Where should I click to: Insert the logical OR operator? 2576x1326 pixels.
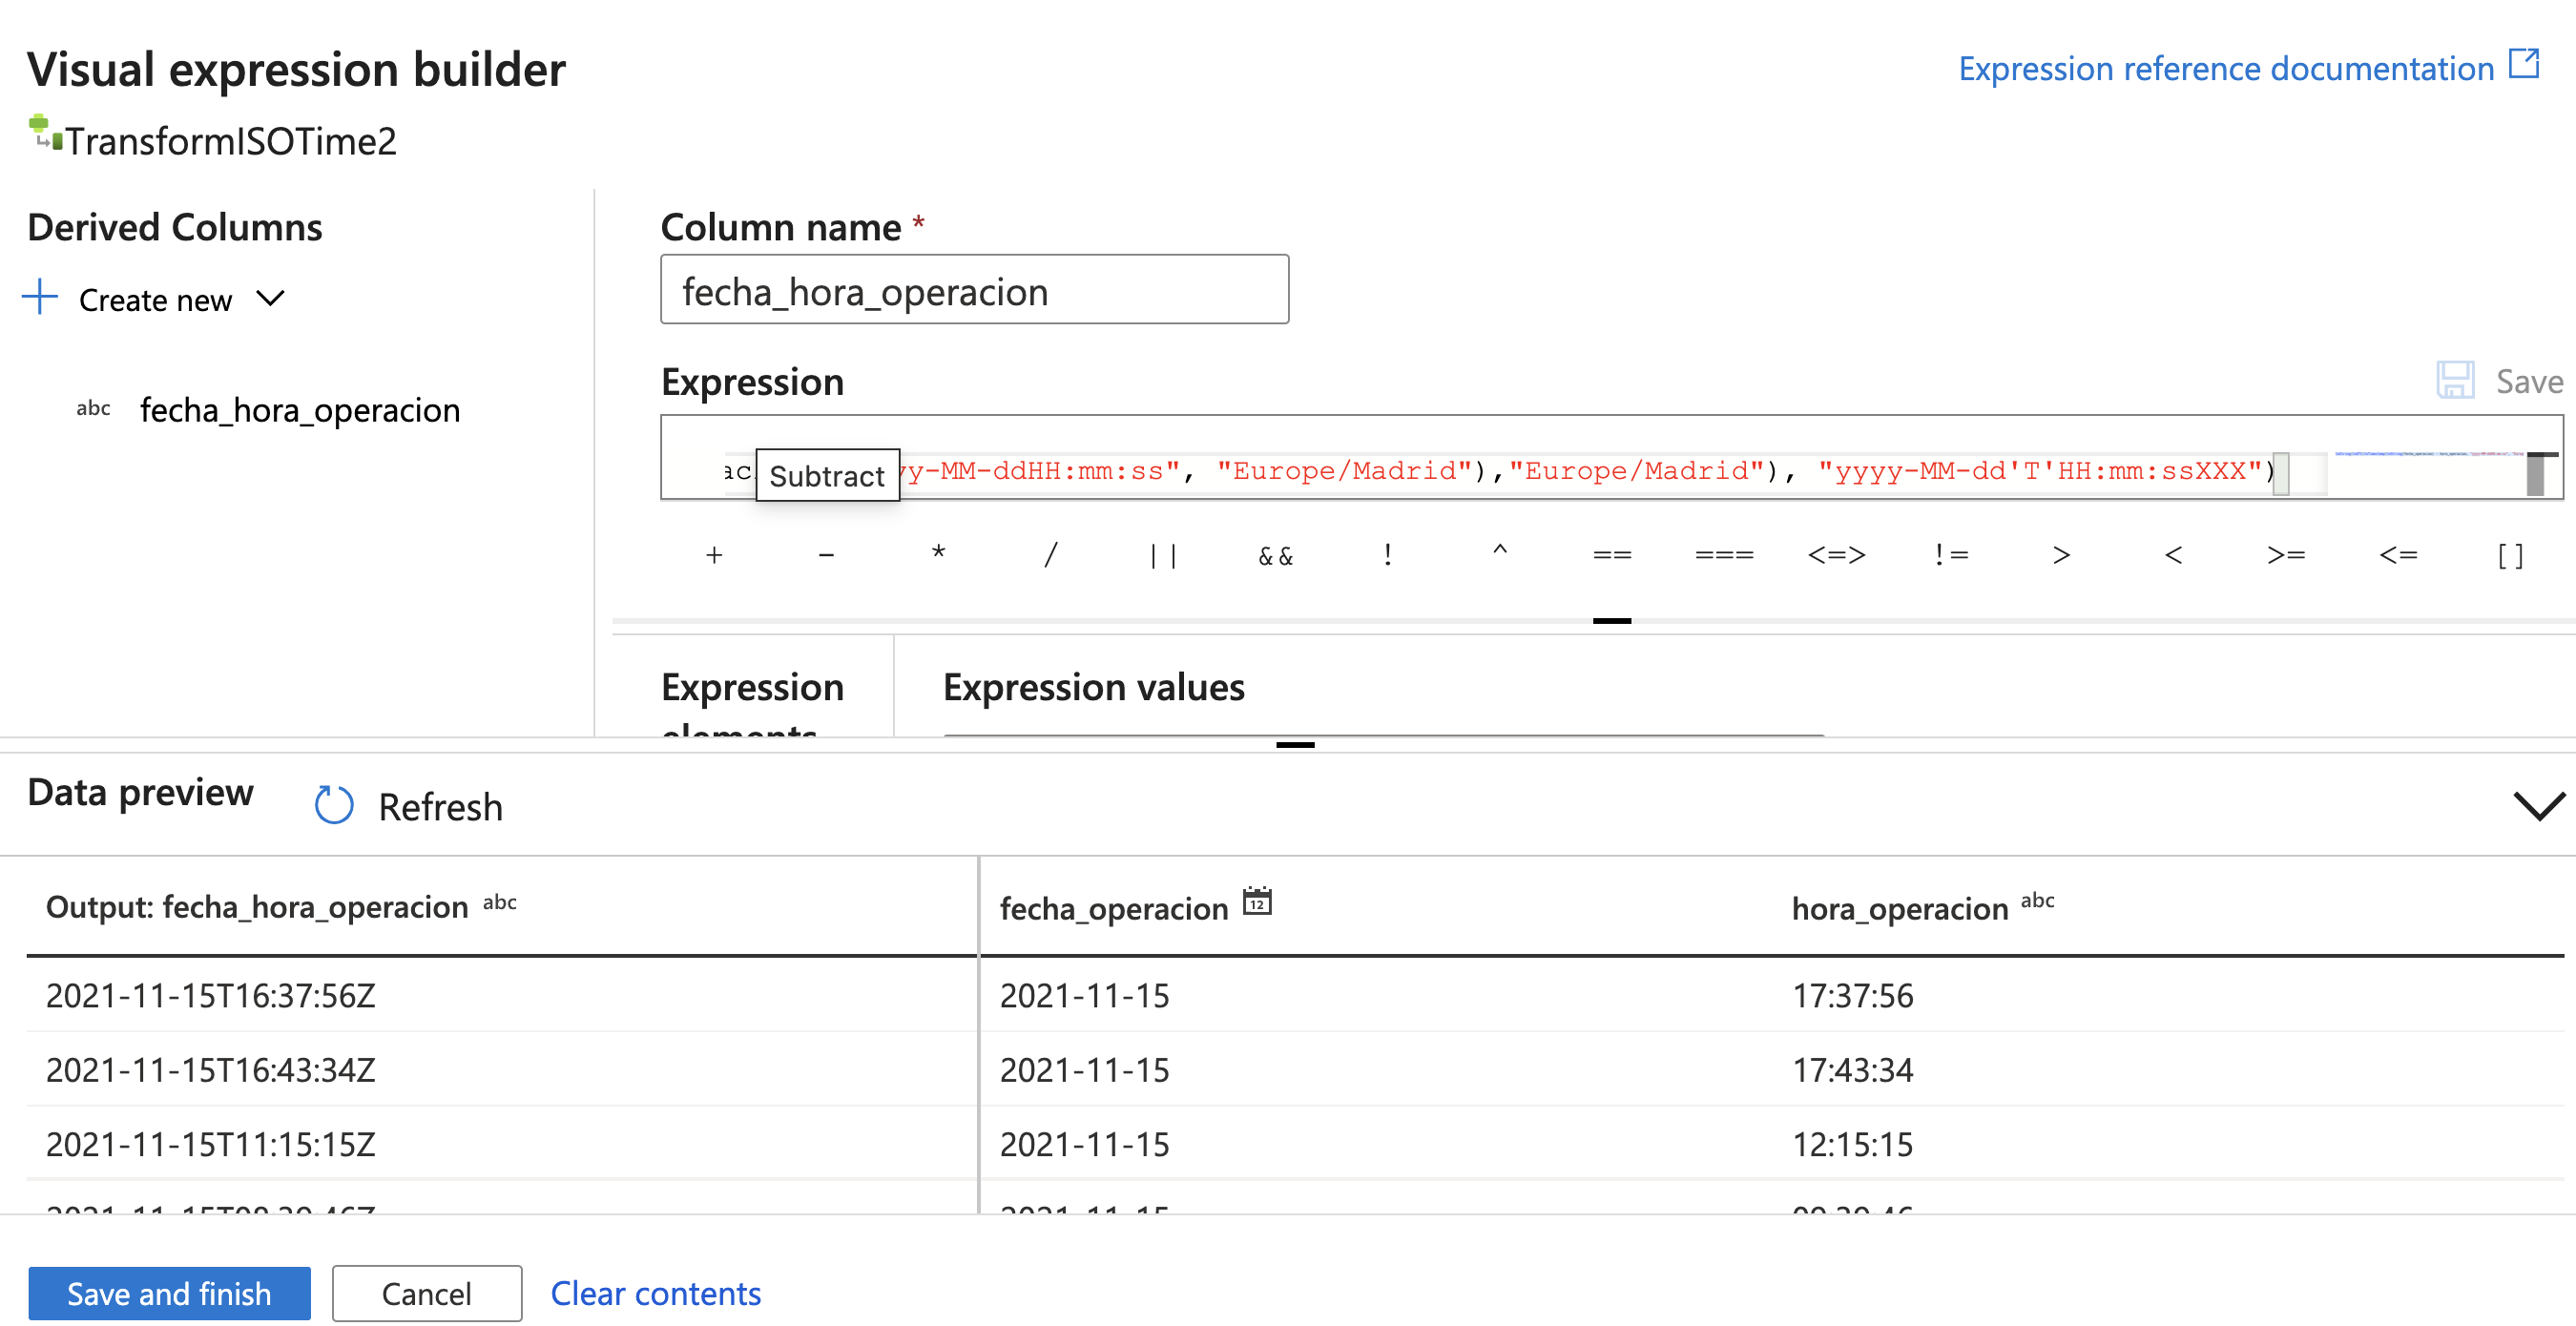point(1163,555)
